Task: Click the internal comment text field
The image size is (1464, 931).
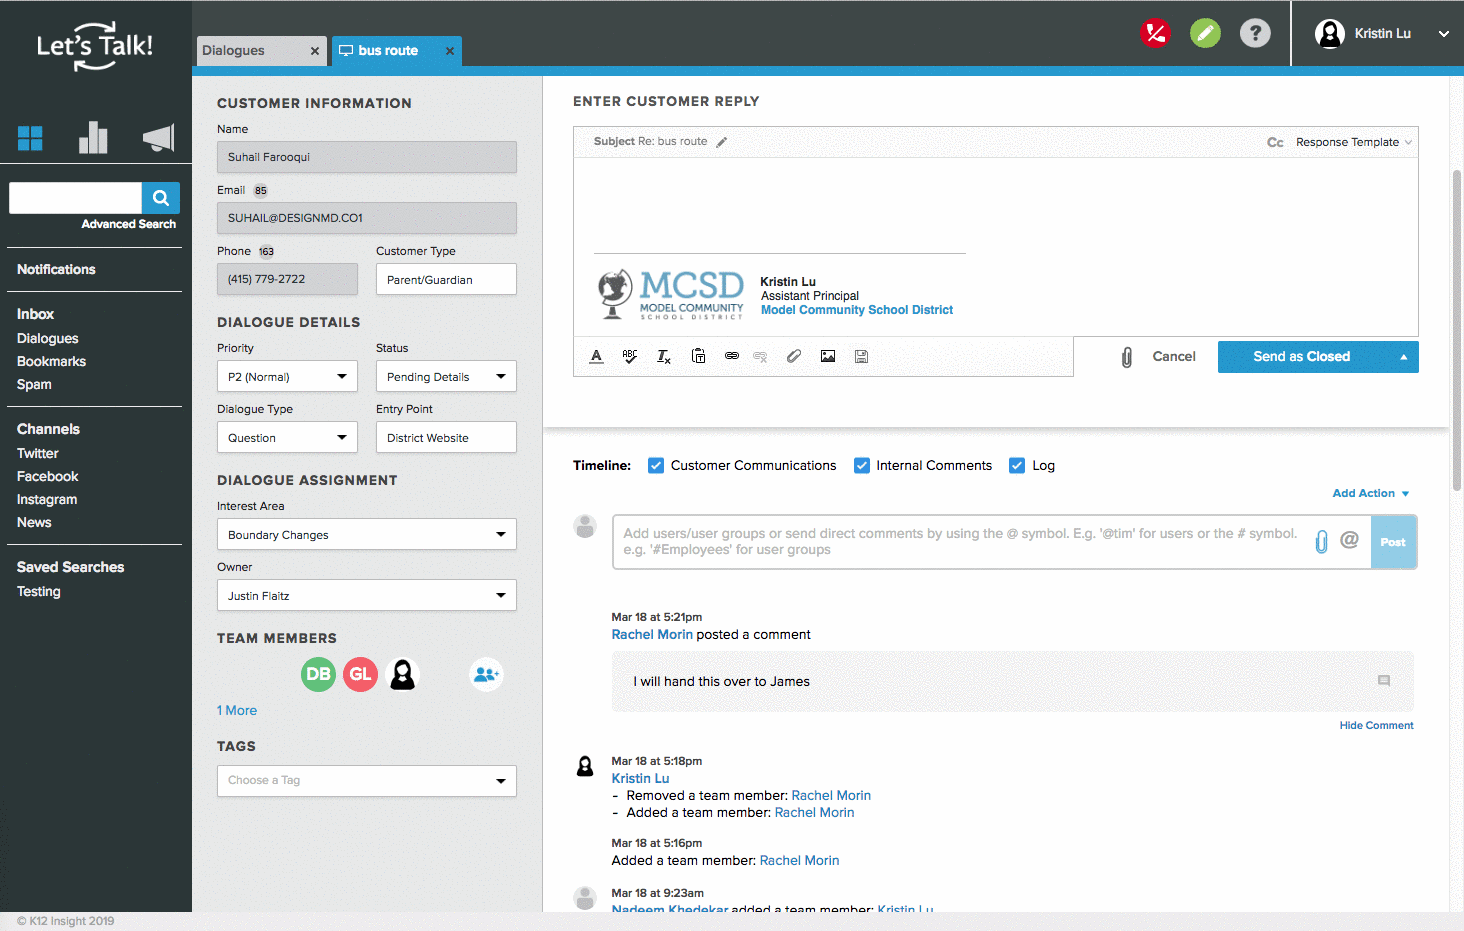Action: 960,542
